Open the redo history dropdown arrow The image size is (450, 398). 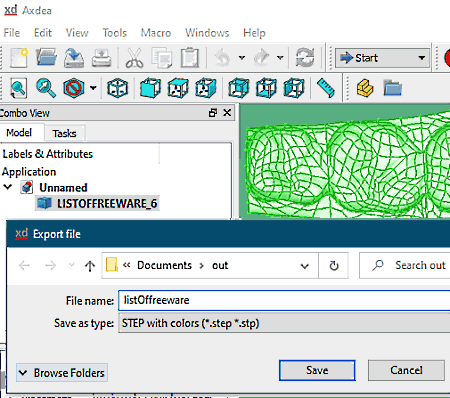pyautogui.click(x=280, y=58)
